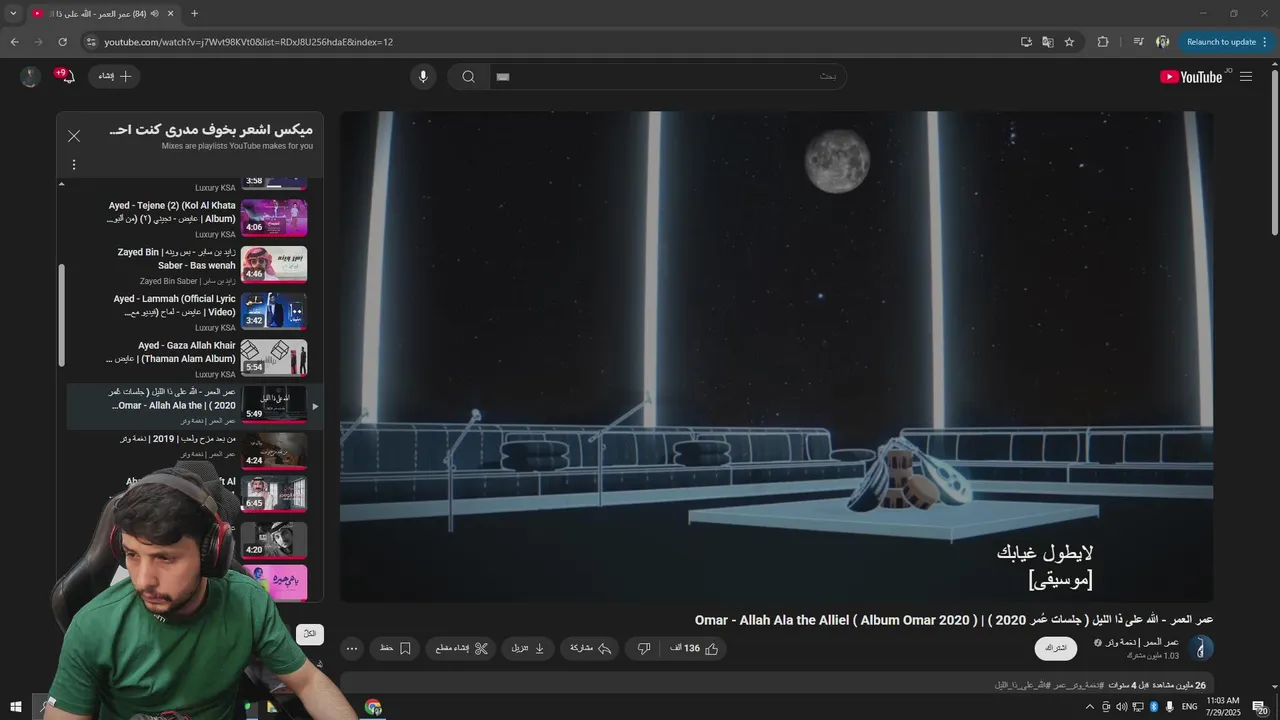This screenshot has width=1280, height=720.
Task: Open the Windows Start menu
Action: 16,707
